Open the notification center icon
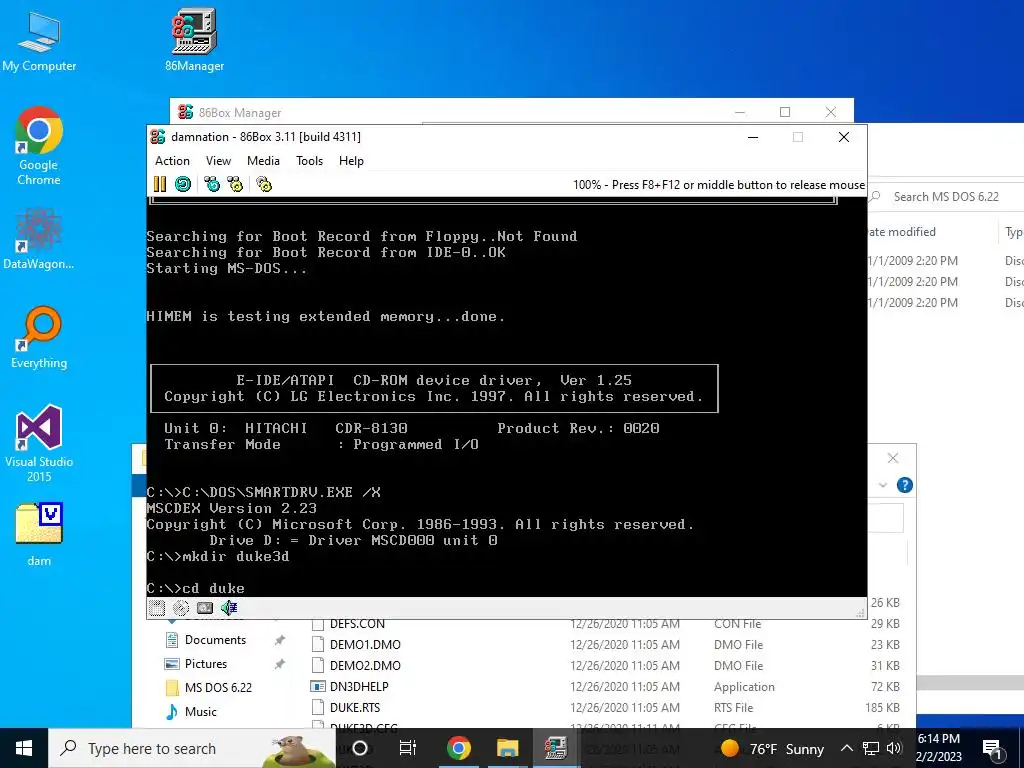 point(992,748)
